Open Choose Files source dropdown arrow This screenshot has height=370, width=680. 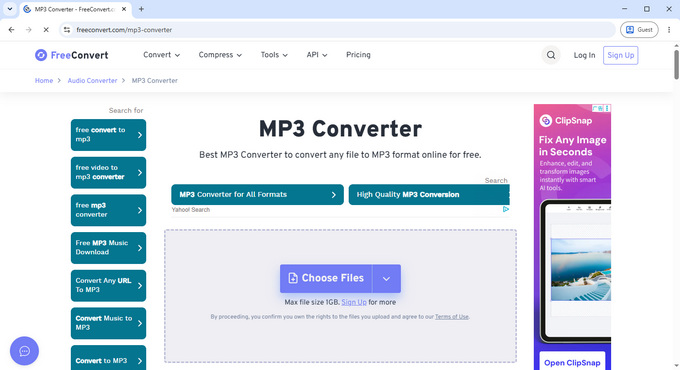coord(386,278)
